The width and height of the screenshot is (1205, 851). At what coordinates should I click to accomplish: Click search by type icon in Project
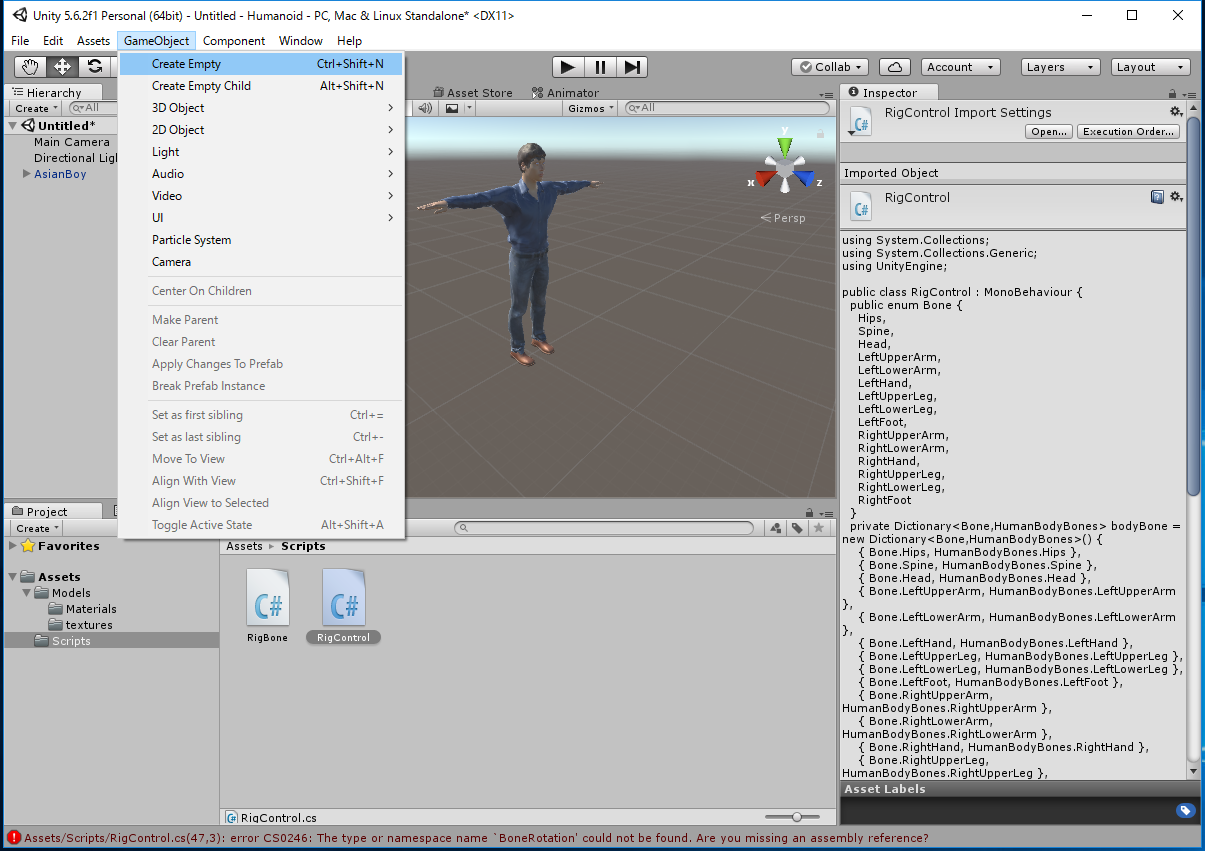click(x=776, y=528)
